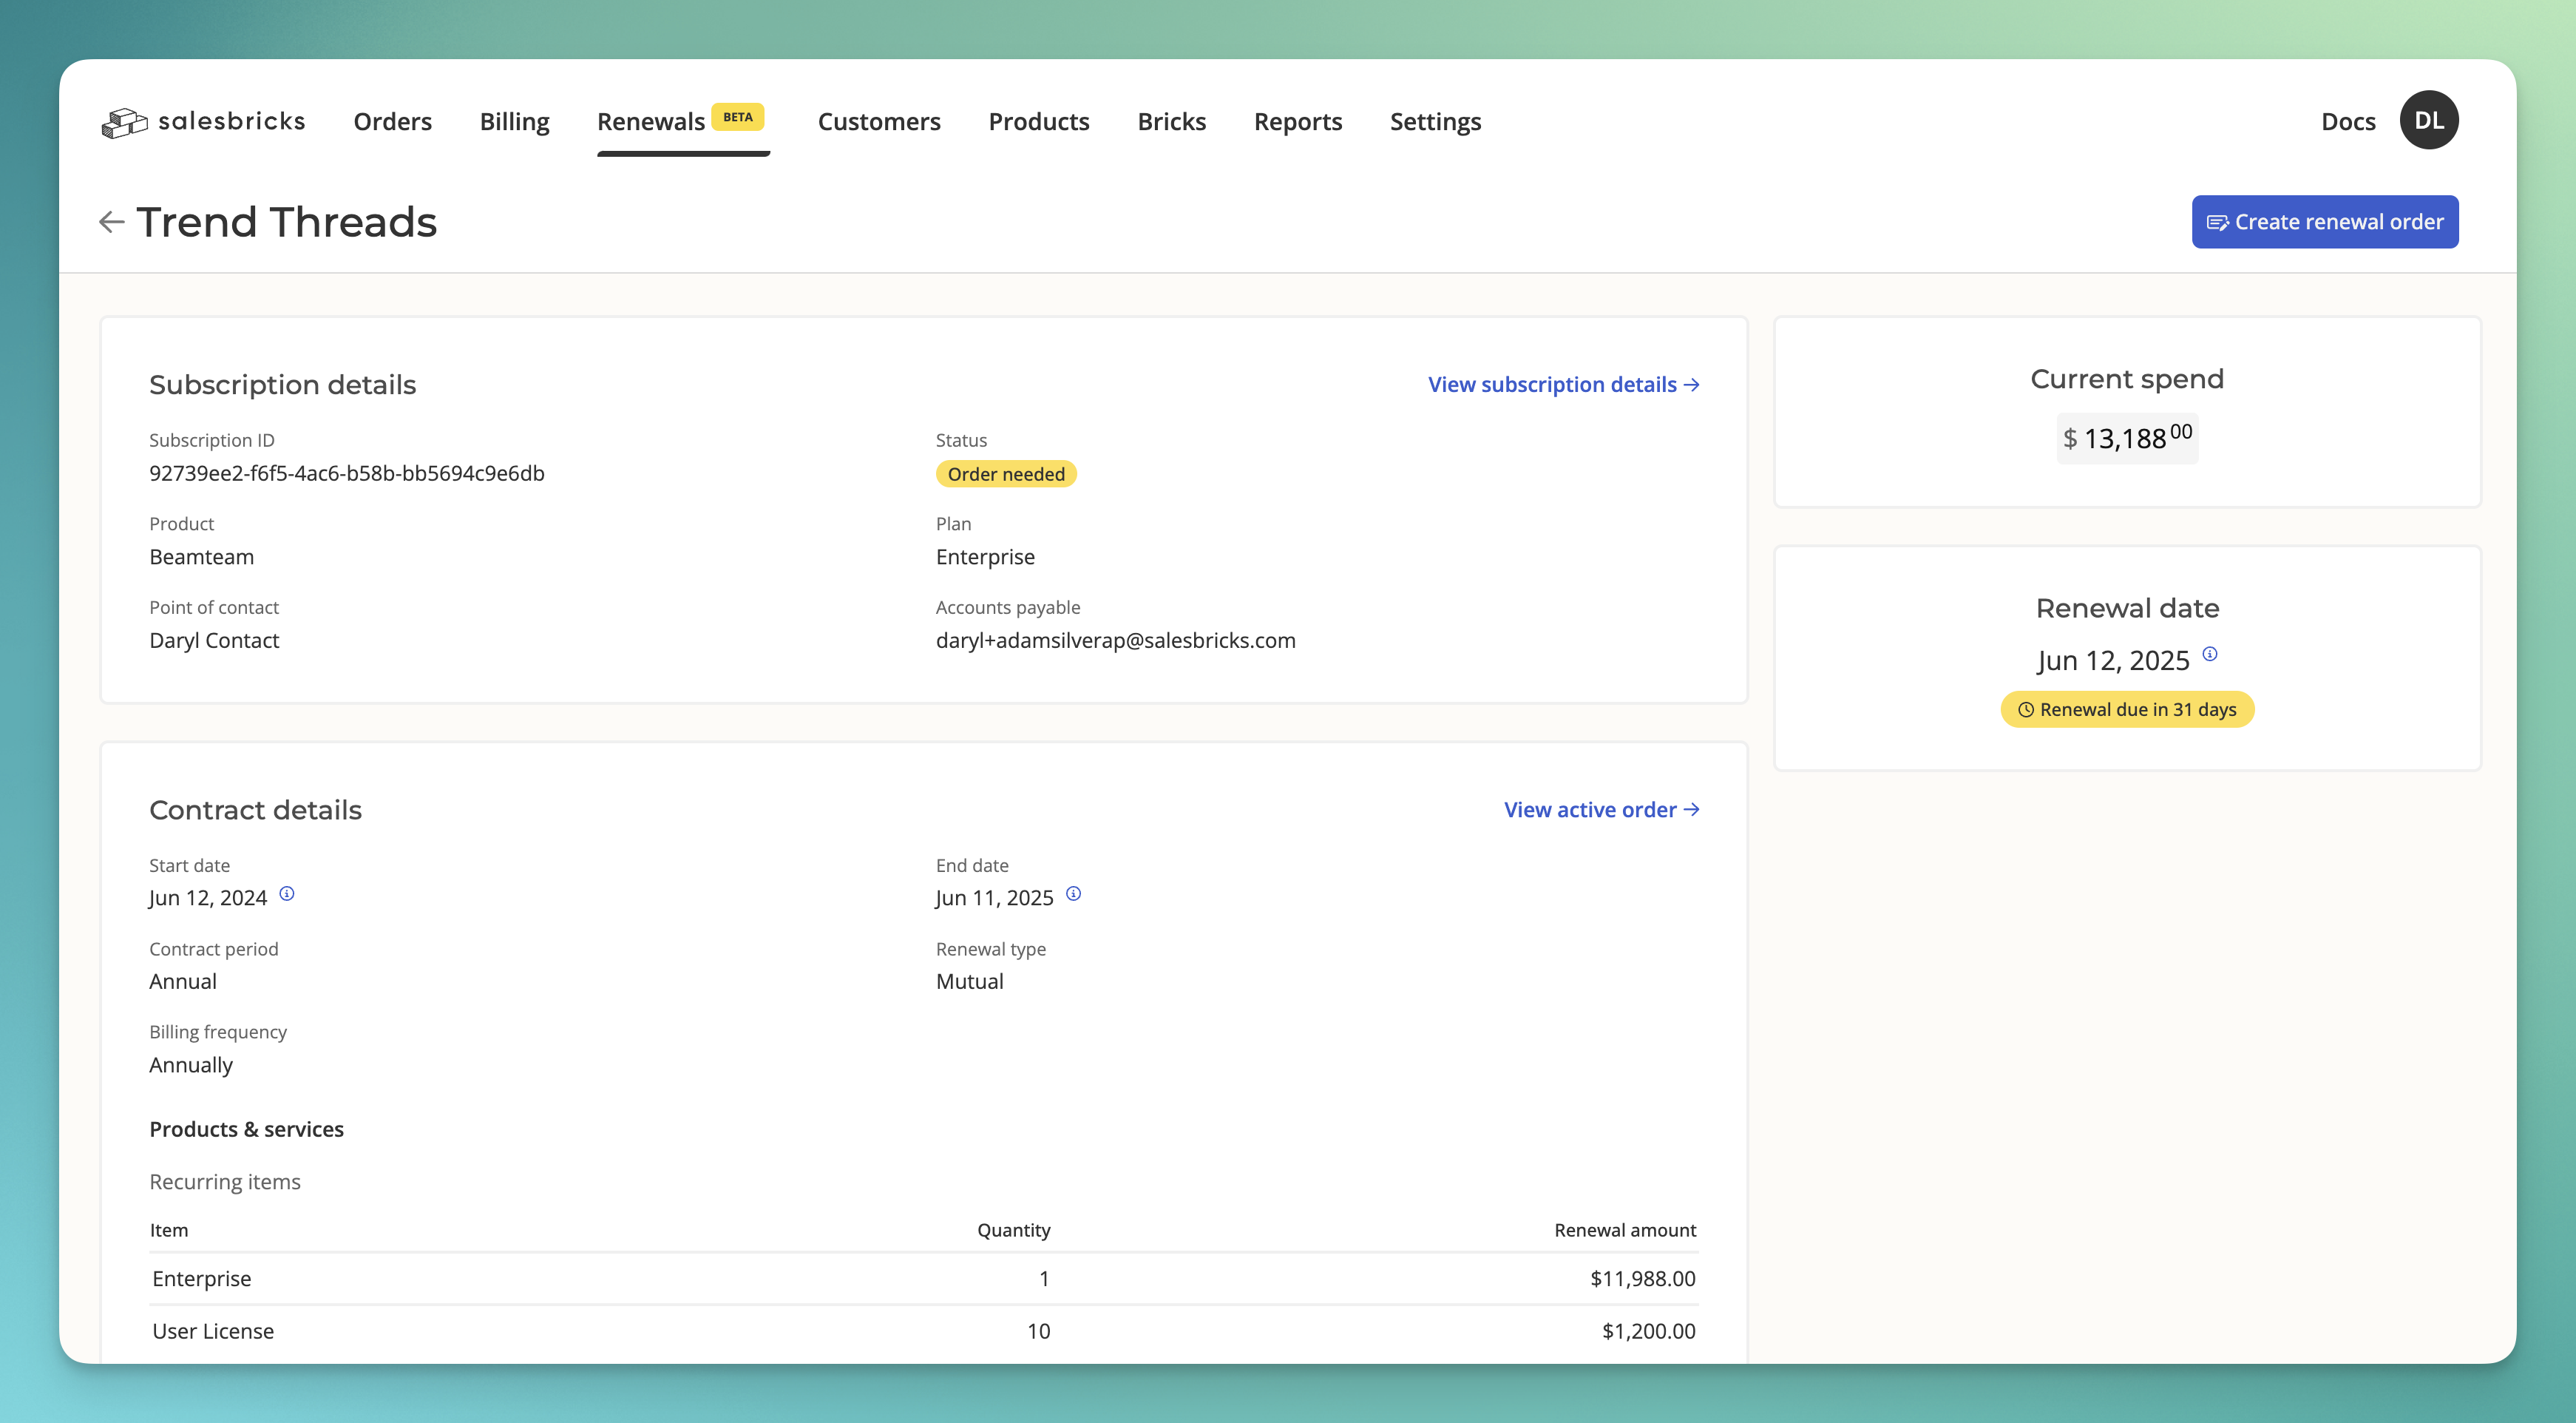Switch to the Customers tab
This screenshot has width=2576, height=1423.
coord(878,122)
